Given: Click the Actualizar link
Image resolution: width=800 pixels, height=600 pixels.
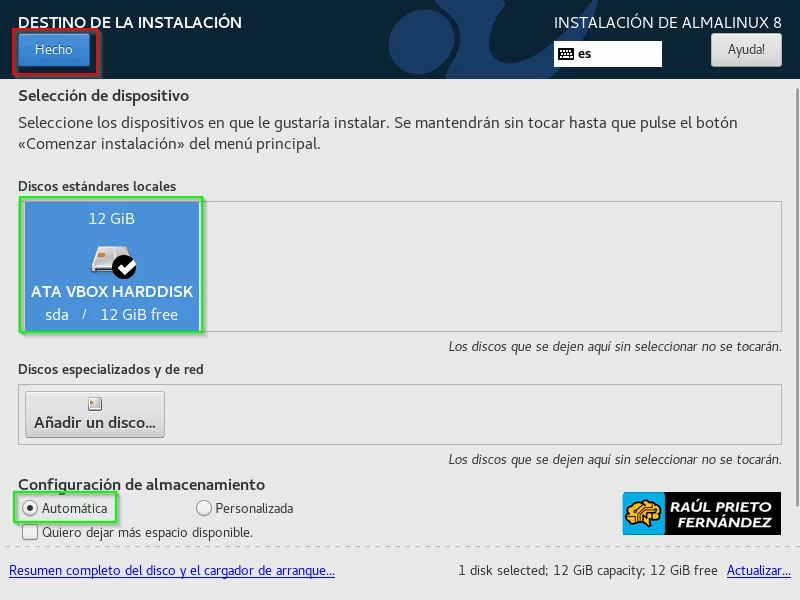Looking at the screenshot, I should point(758,570).
